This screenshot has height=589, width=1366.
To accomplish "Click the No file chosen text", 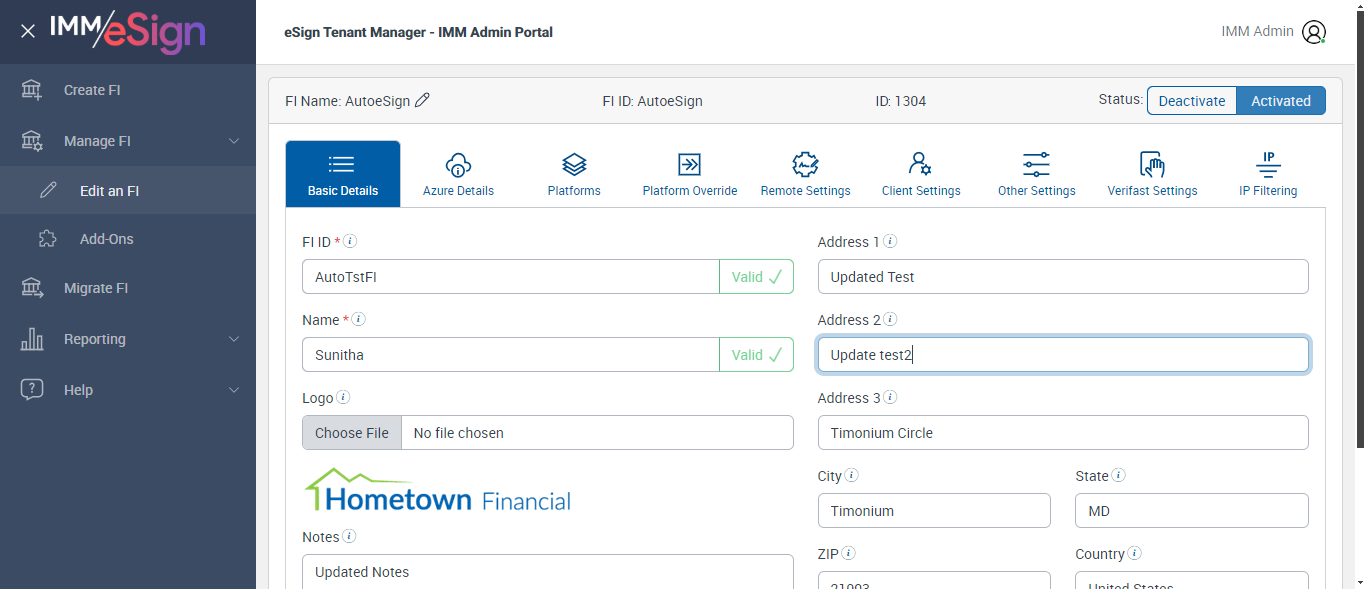I will (459, 433).
